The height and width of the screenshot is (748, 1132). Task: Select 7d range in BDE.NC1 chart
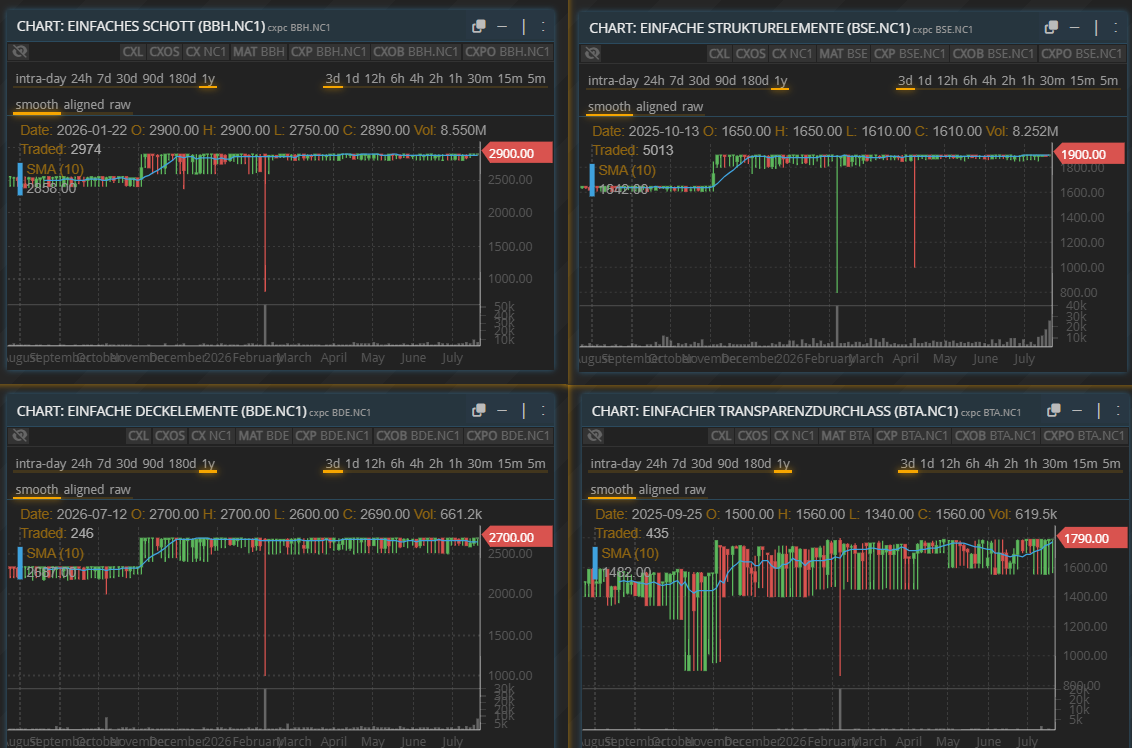pos(104,464)
